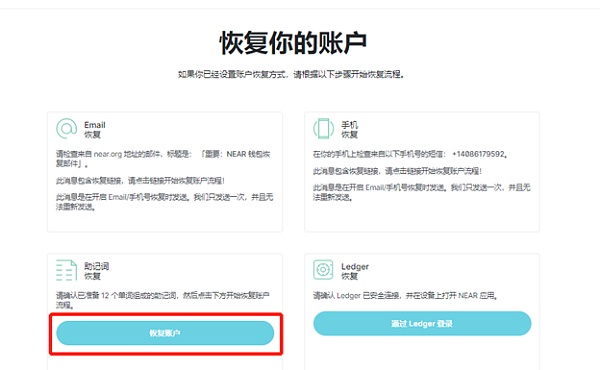
Task: Click the phone card one-time send notice
Action: pyautogui.click(x=422, y=192)
